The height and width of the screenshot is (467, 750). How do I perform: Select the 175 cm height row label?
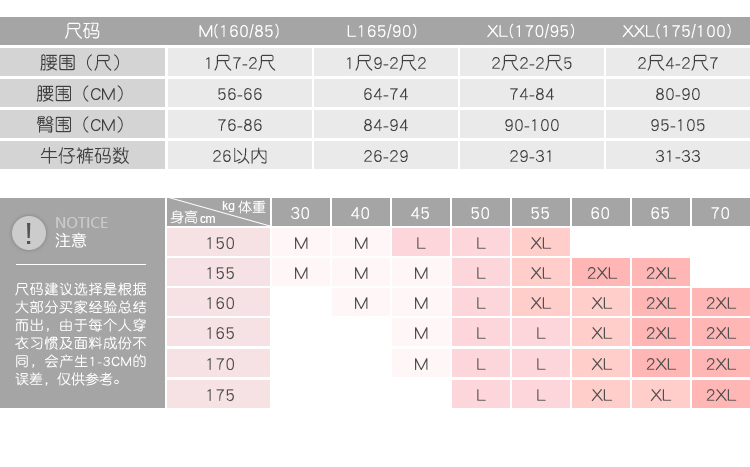[219, 395]
